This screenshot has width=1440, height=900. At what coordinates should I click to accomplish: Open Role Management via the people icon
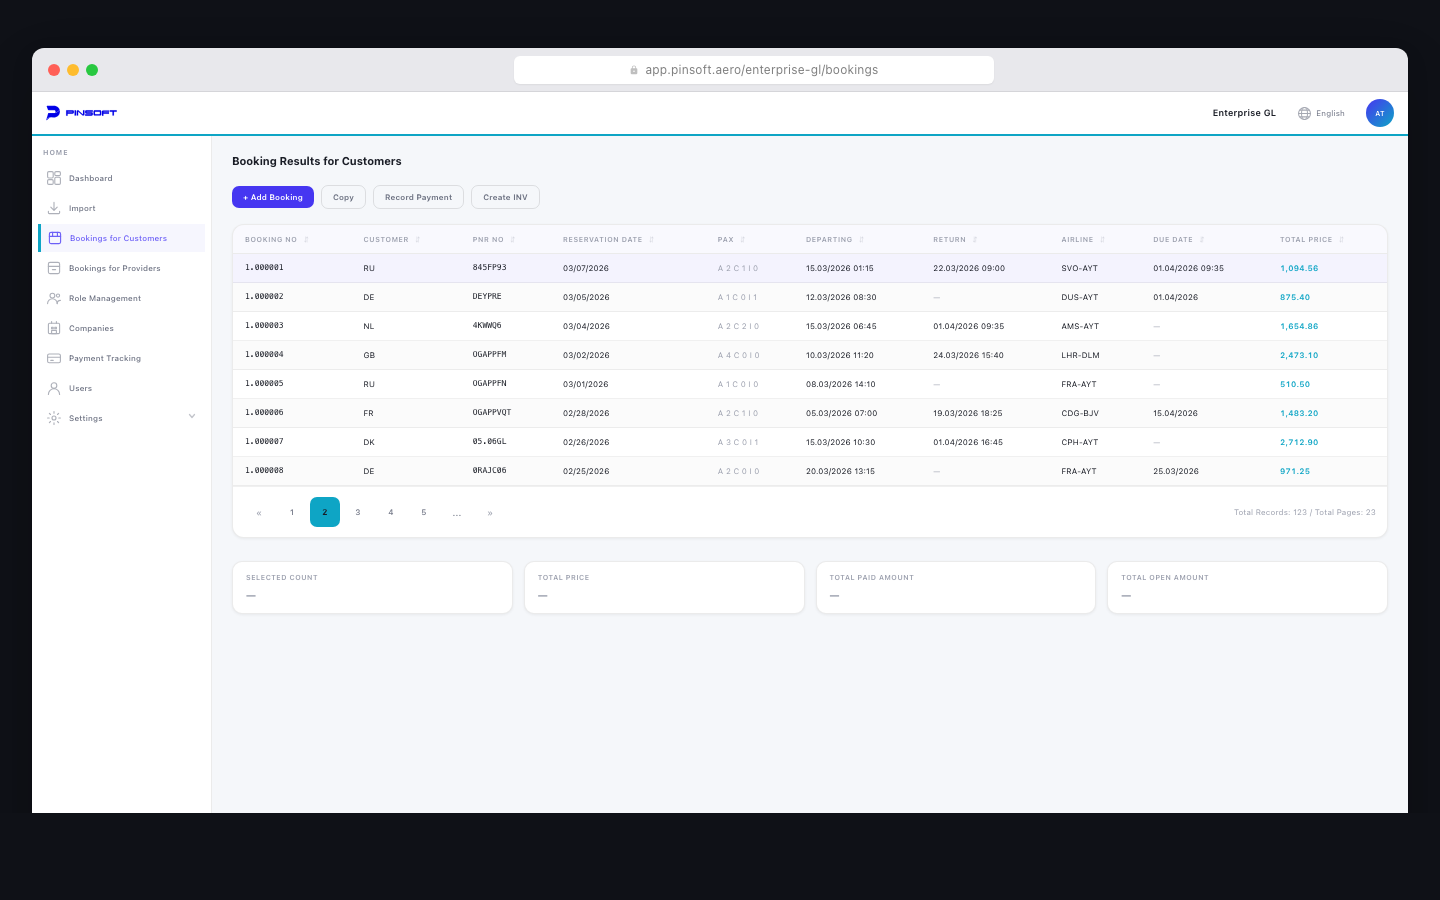click(55, 298)
